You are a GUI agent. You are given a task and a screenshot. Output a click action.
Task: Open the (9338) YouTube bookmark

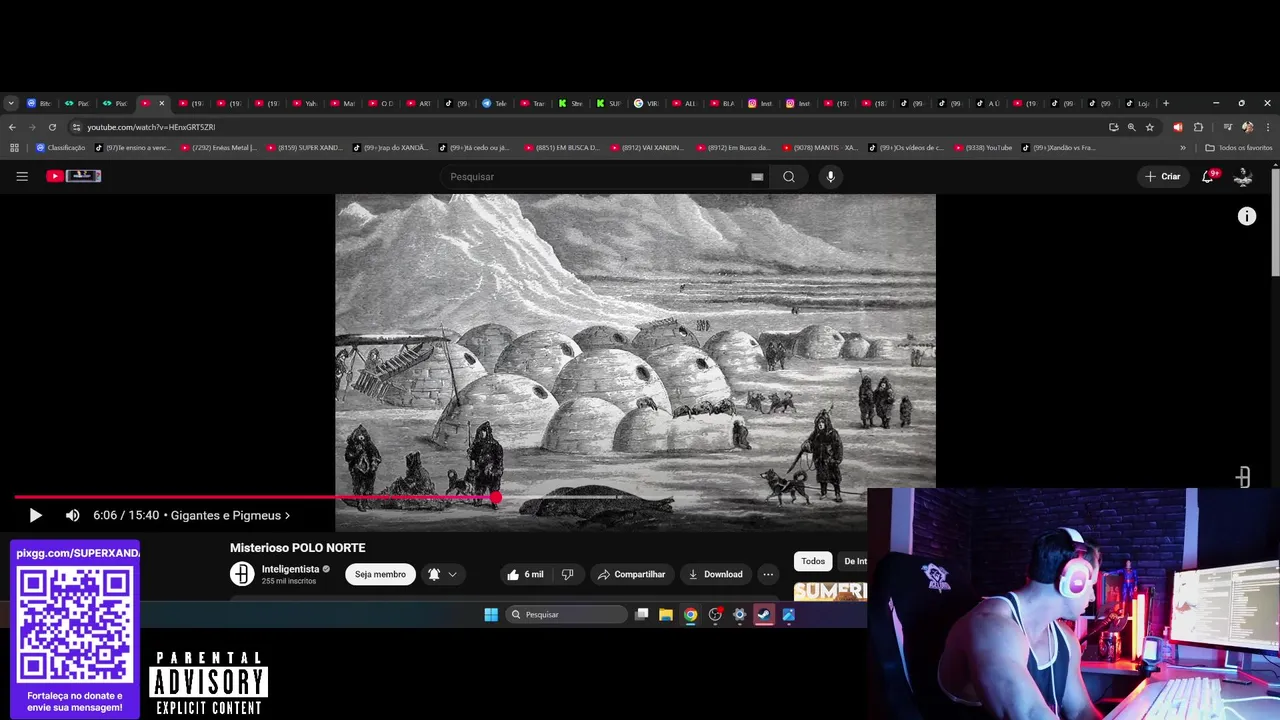pyautogui.click(x=983, y=148)
